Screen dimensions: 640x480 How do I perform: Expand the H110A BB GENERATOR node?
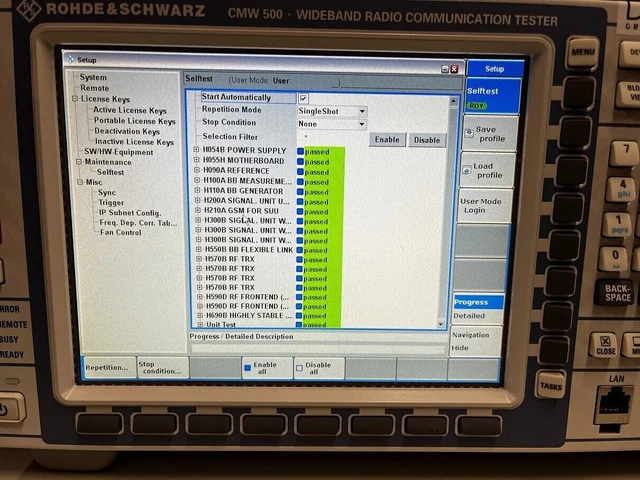tap(197, 190)
